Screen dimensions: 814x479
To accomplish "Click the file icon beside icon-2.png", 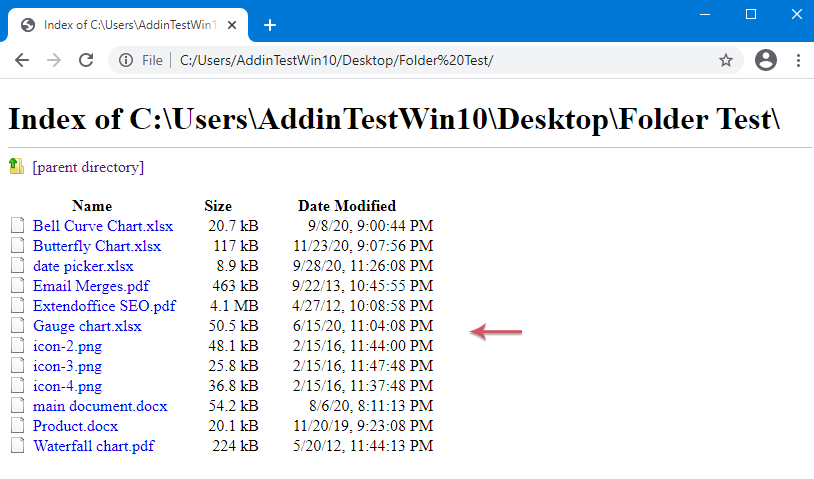I will pyautogui.click(x=16, y=346).
